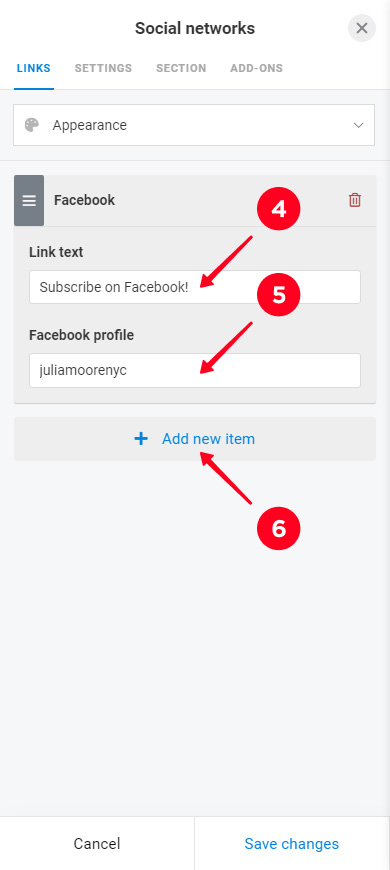Click the Link text label
The height and width of the screenshot is (870, 390).
pyautogui.click(x=56, y=252)
